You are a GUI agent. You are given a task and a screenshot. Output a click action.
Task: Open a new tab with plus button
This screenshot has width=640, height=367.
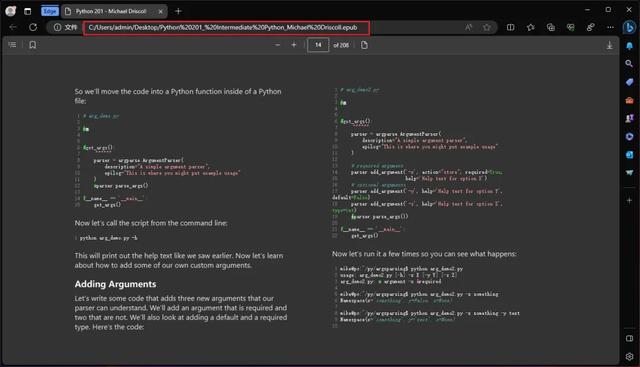(x=178, y=11)
